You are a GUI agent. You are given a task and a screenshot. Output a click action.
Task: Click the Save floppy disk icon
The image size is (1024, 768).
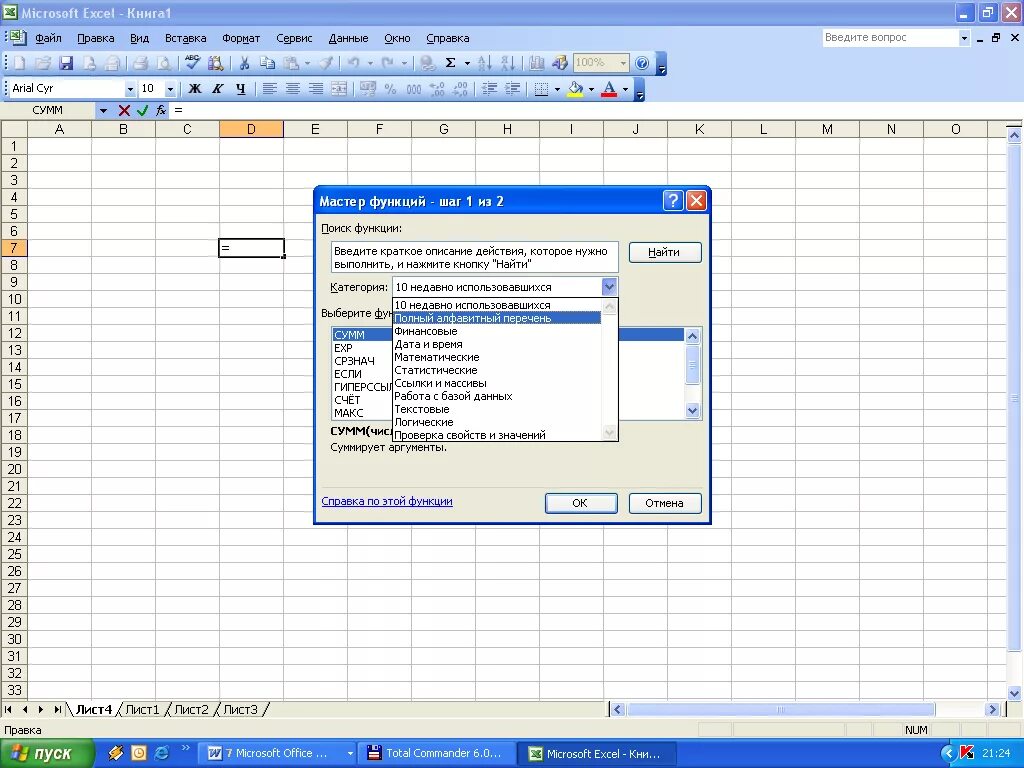[x=66, y=63]
